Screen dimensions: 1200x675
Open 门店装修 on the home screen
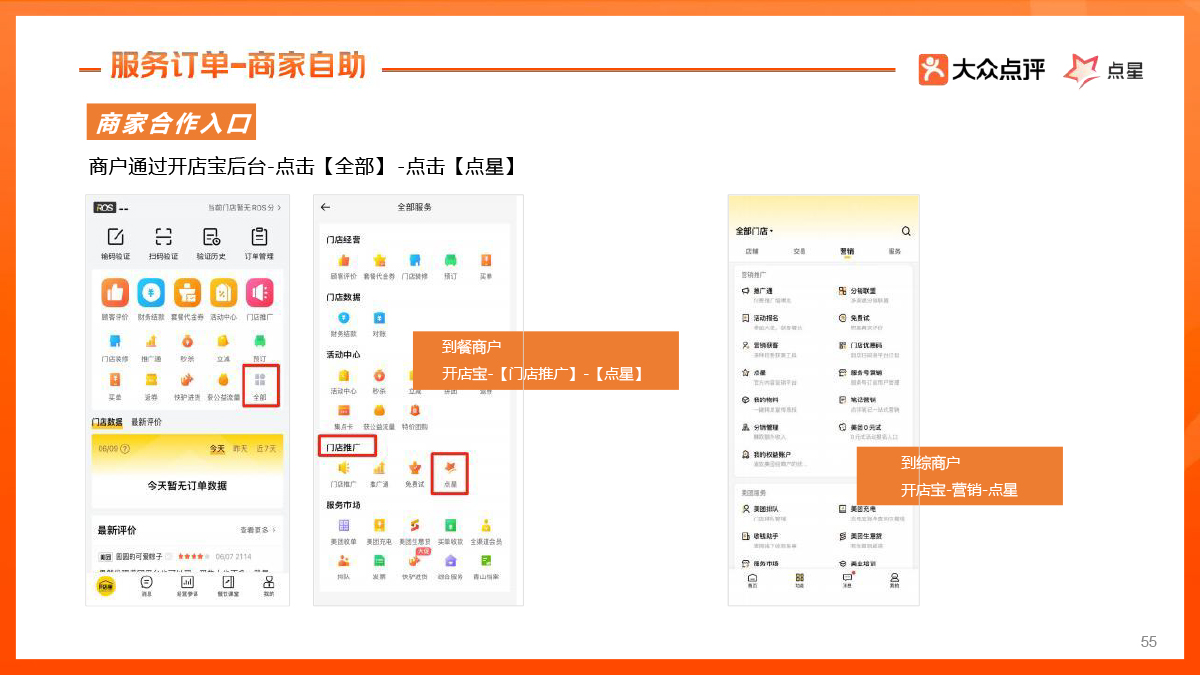(115, 347)
